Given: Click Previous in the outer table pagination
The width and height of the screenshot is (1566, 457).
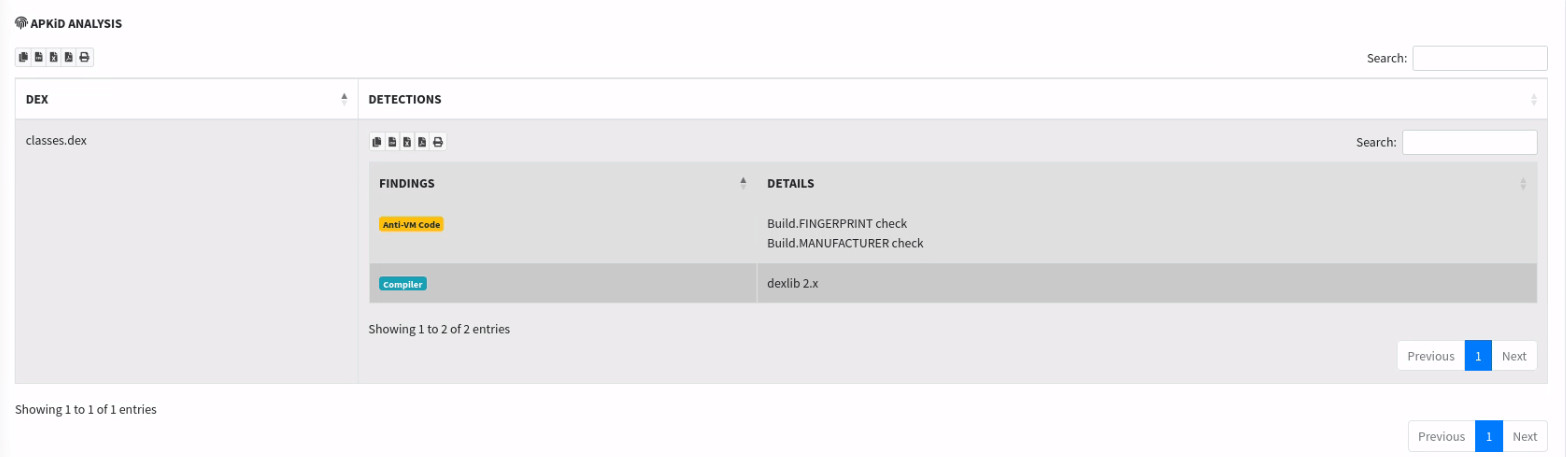Looking at the screenshot, I should tap(1441, 437).
